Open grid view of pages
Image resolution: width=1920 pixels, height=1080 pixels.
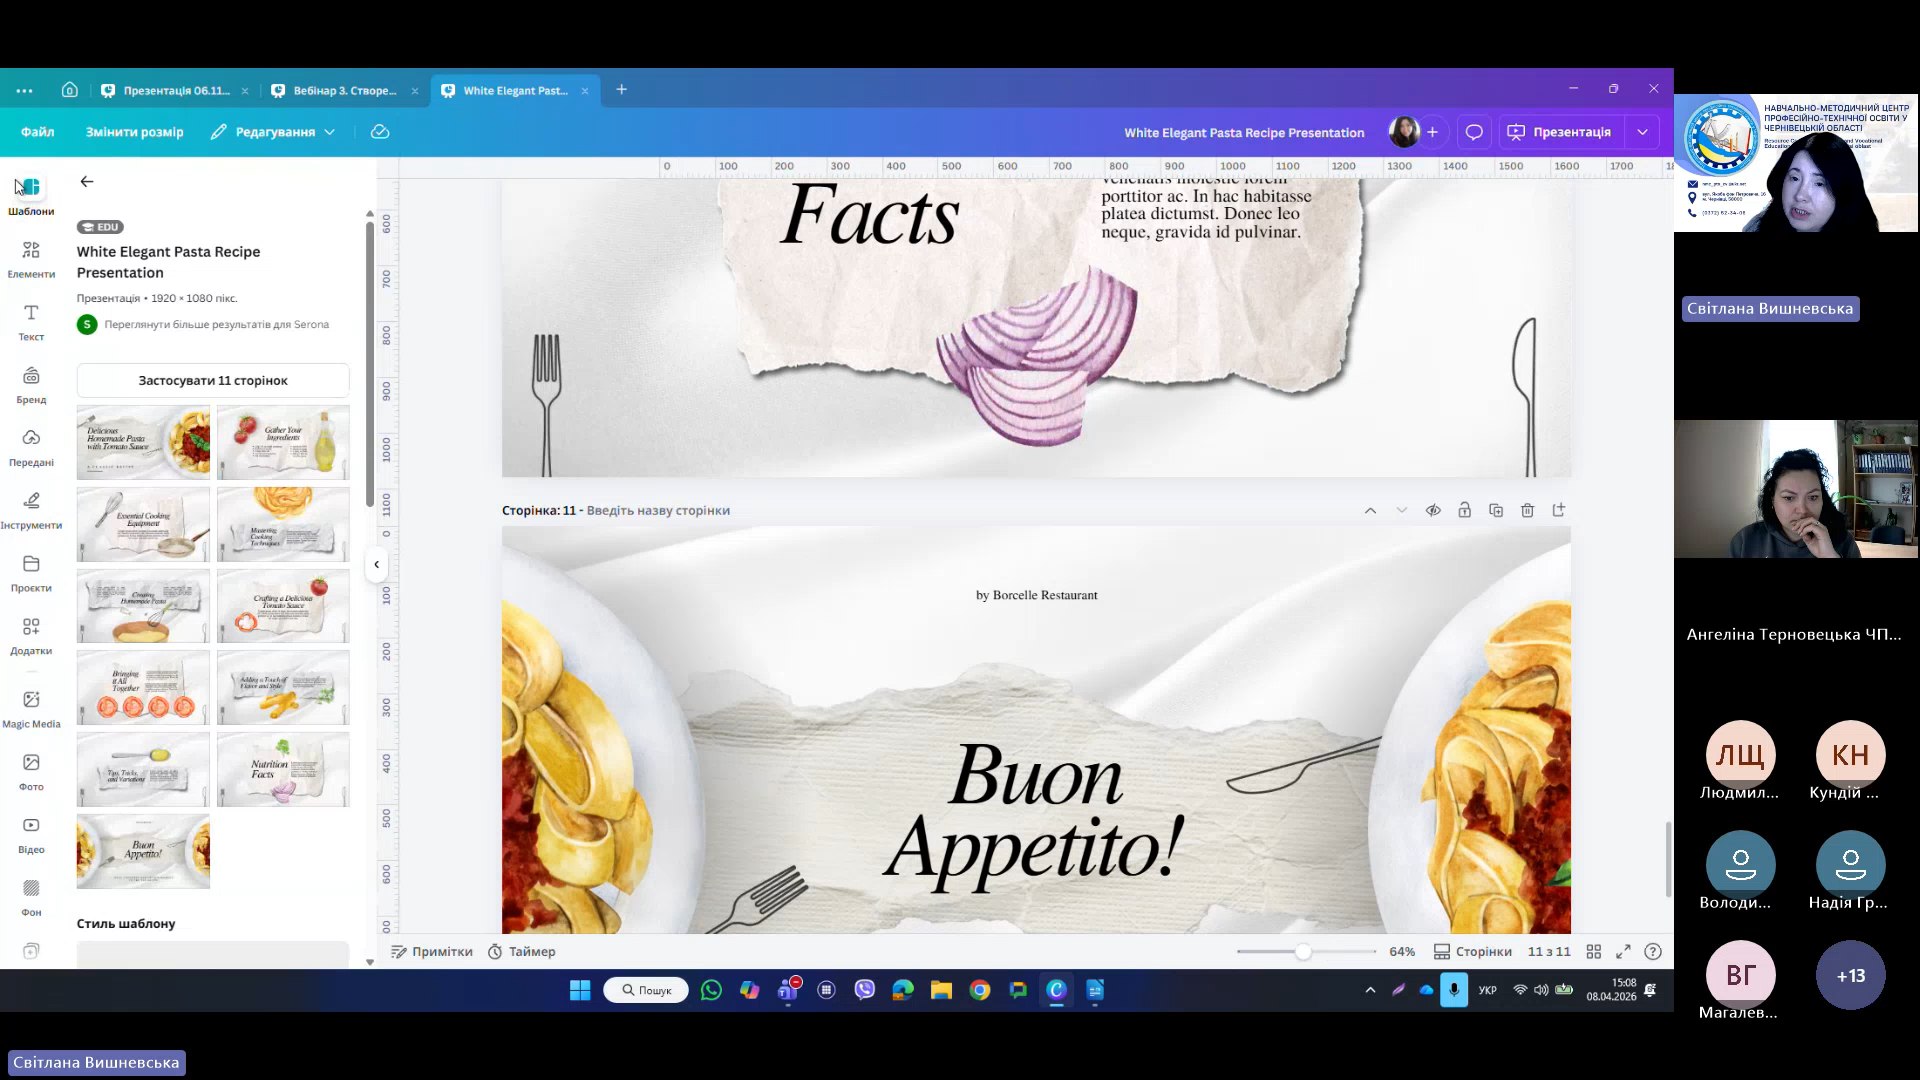[1594, 952]
